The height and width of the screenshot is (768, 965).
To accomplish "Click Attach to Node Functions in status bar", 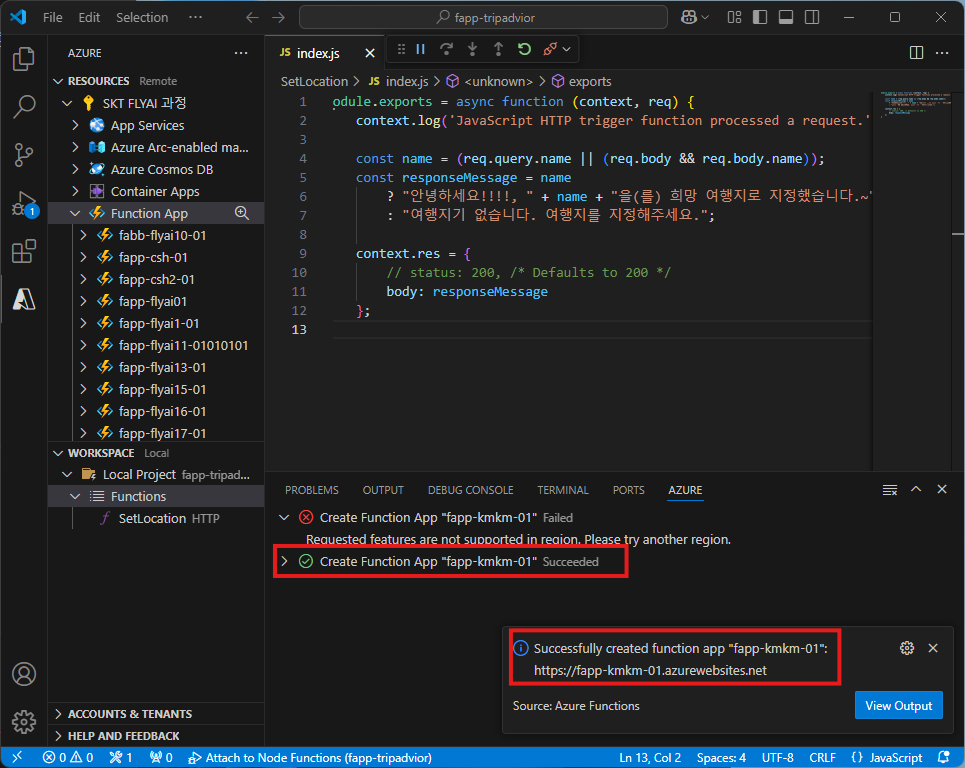I will [310, 758].
